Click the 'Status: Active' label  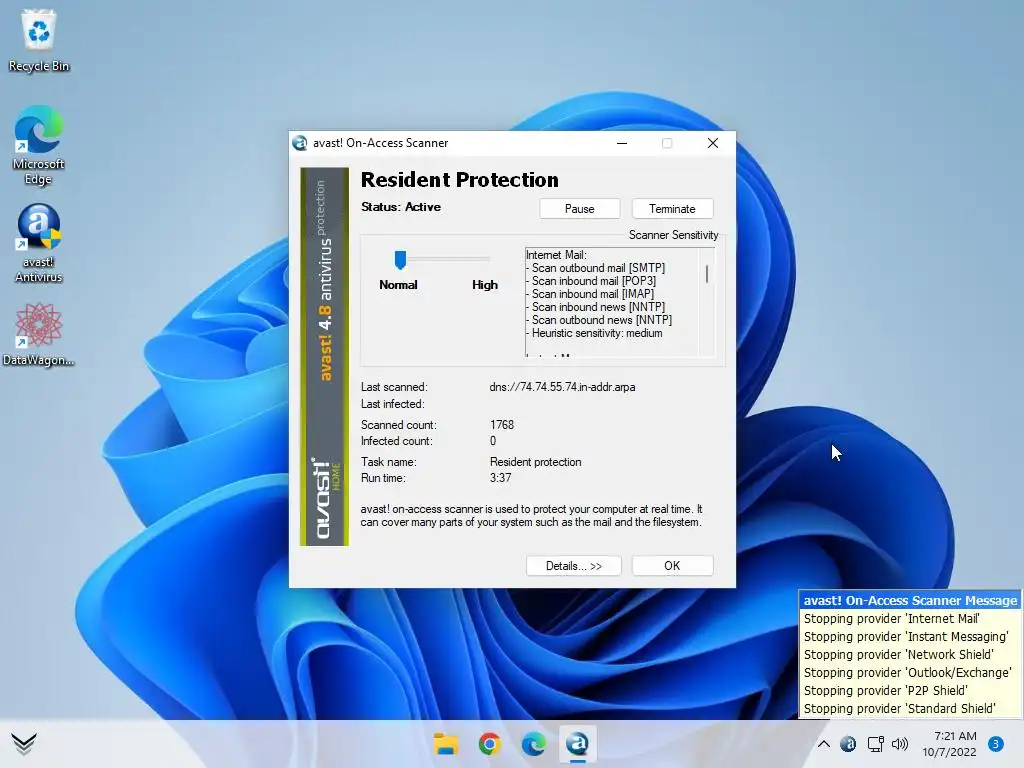pyautogui.click(x=401, y=207)
